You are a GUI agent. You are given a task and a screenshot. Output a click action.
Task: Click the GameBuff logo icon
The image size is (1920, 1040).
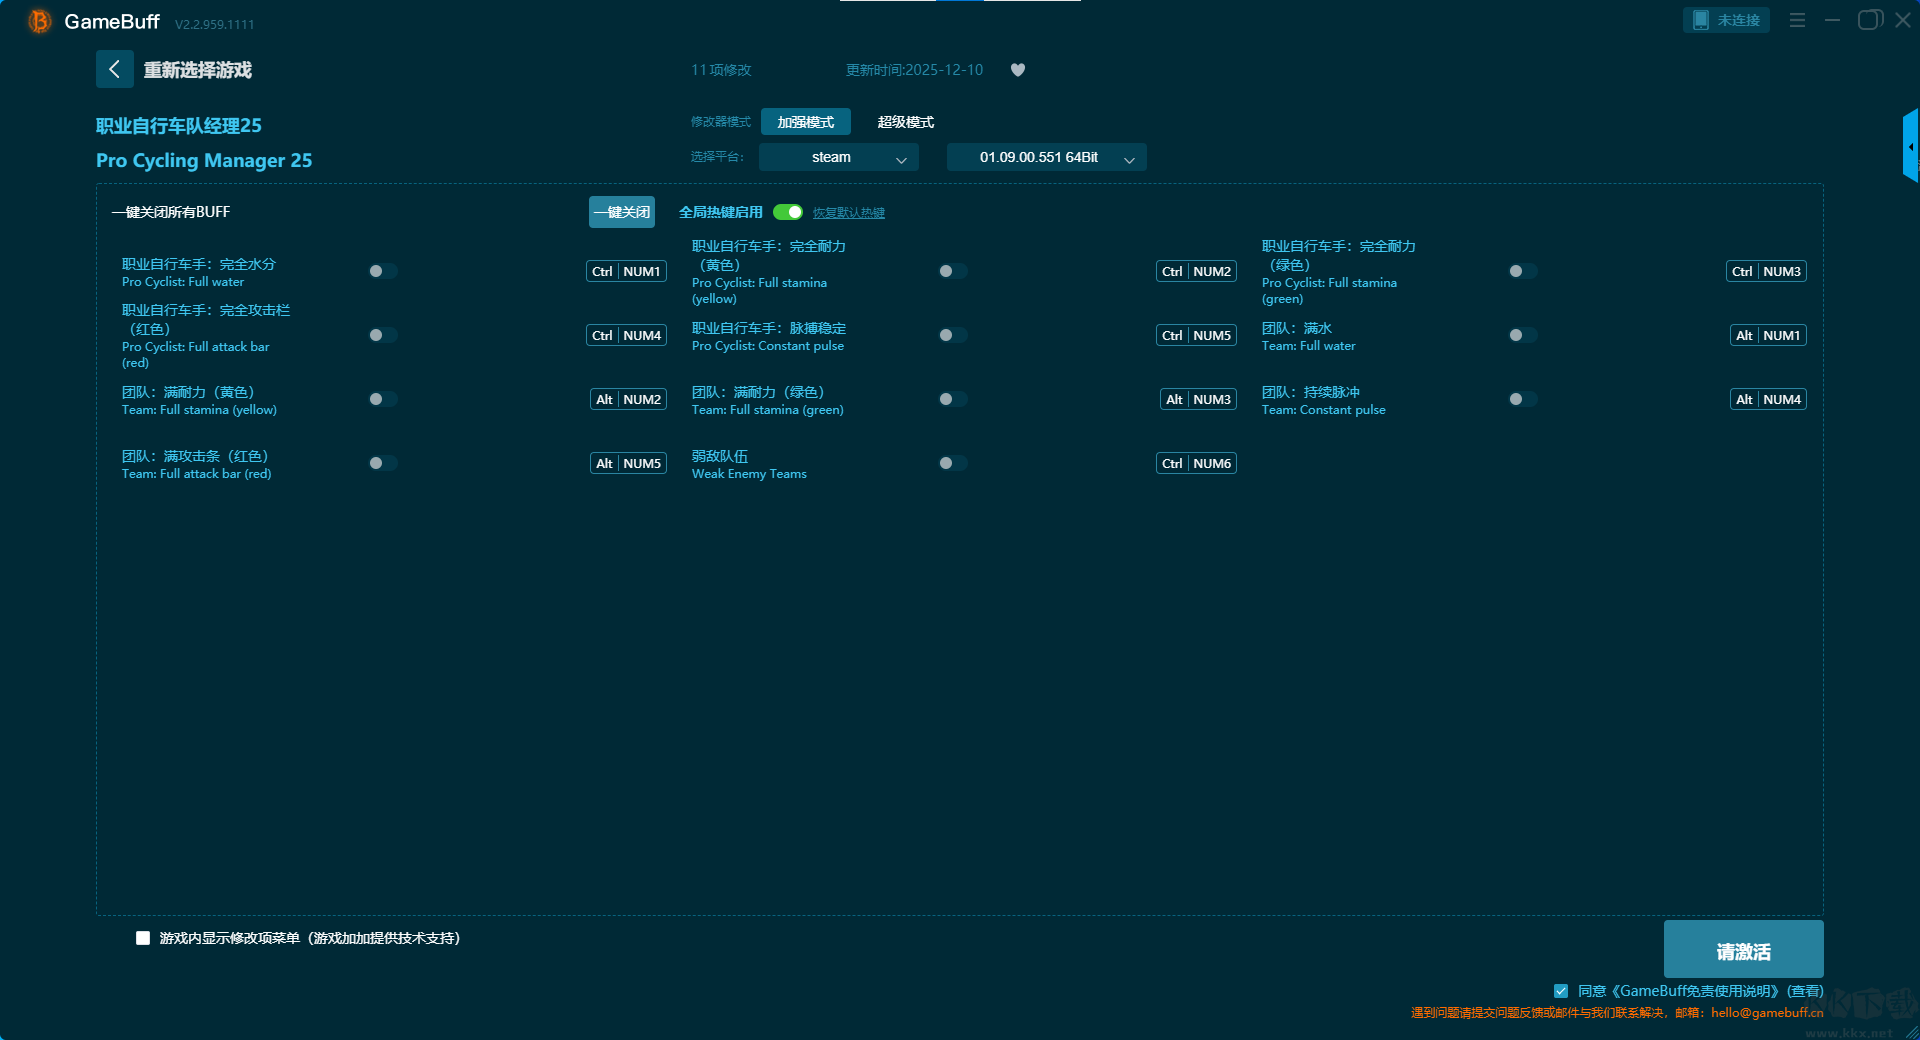[39, 21]
